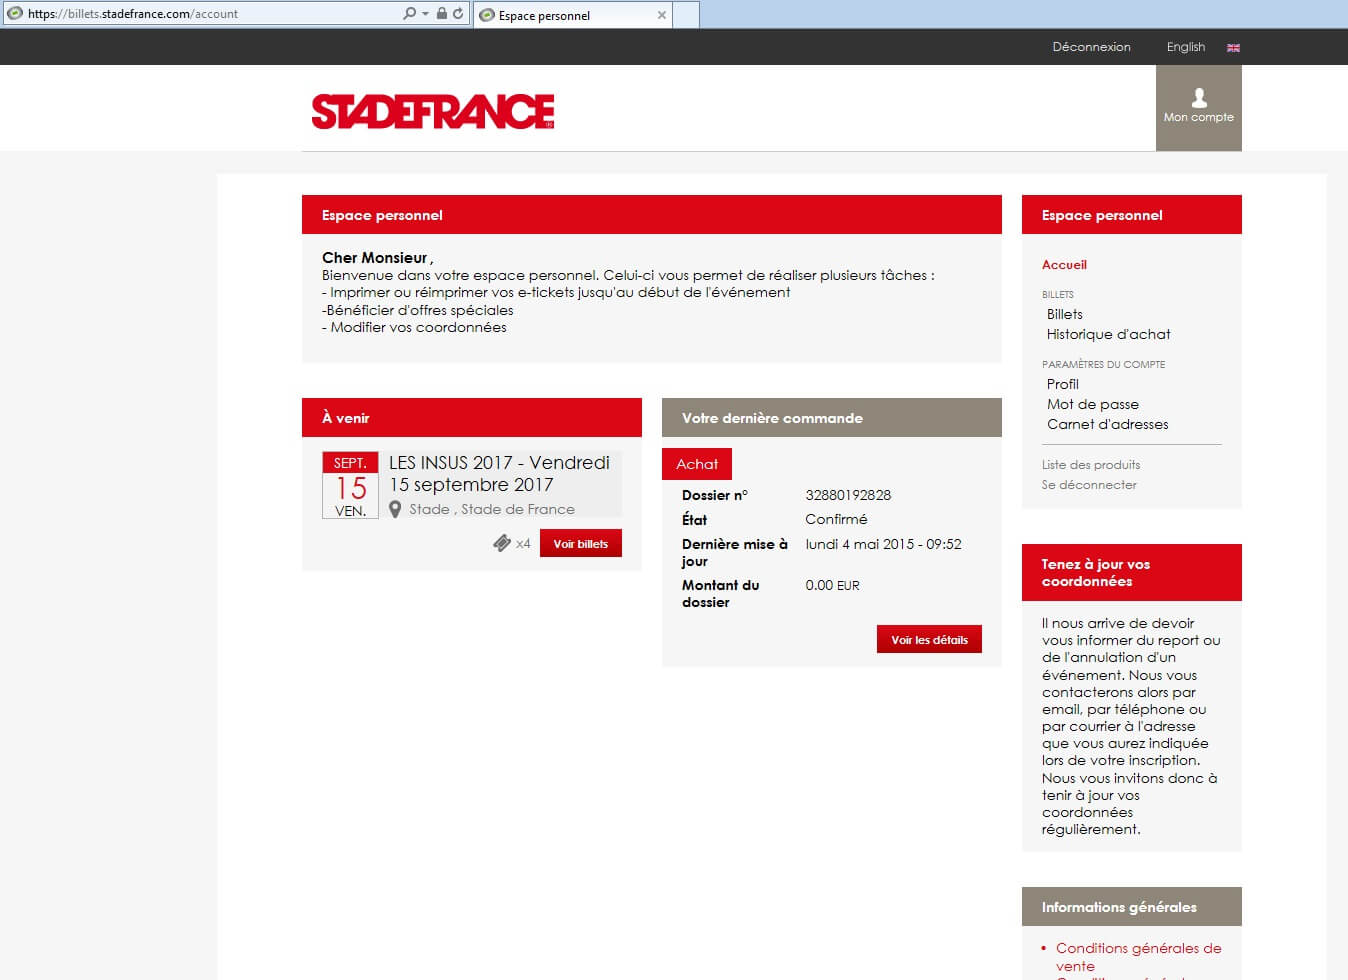Screen dimensions: 1348x980
Task: Select the Achat tab
Action: 697,464
